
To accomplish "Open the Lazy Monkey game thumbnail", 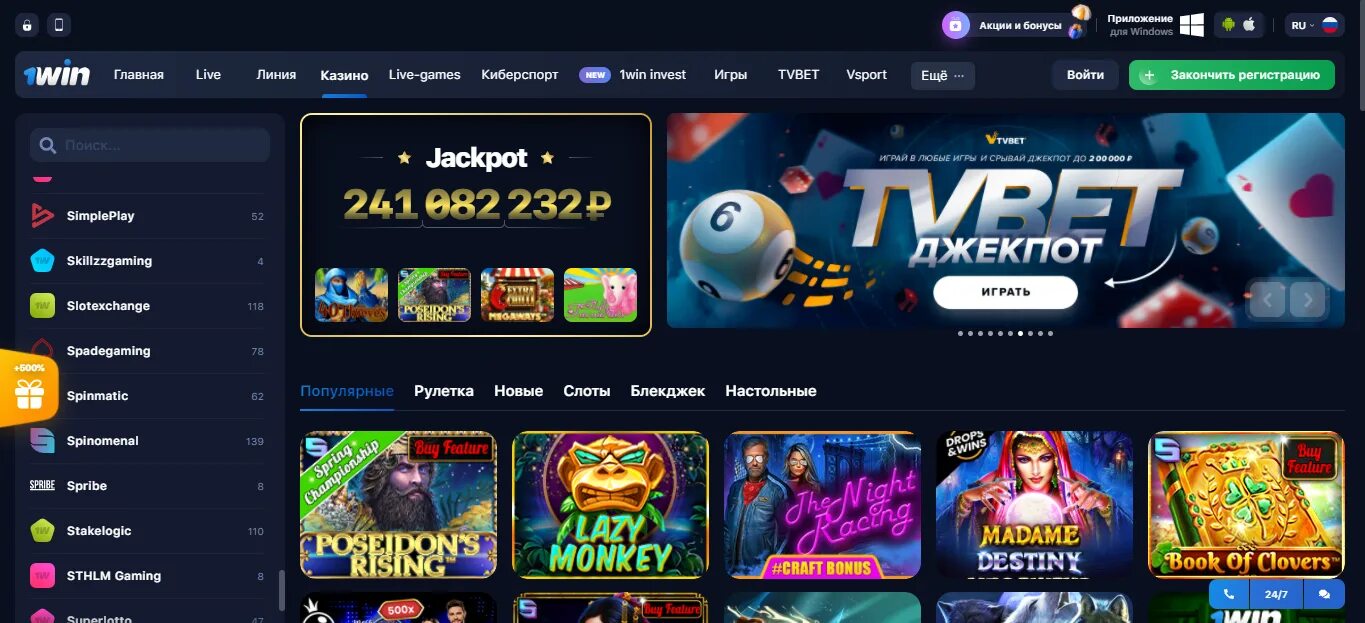I will click(610, 505).
